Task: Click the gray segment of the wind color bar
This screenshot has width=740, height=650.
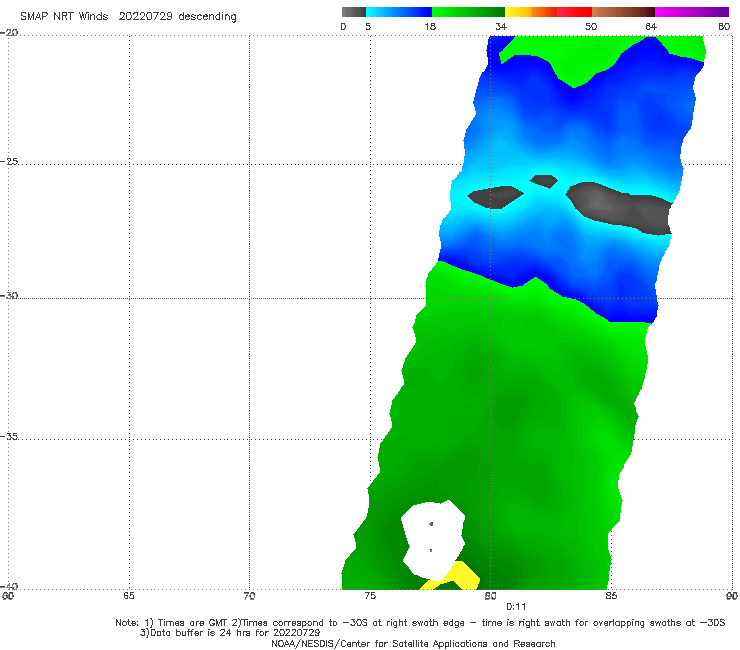Action: [354, 12]
